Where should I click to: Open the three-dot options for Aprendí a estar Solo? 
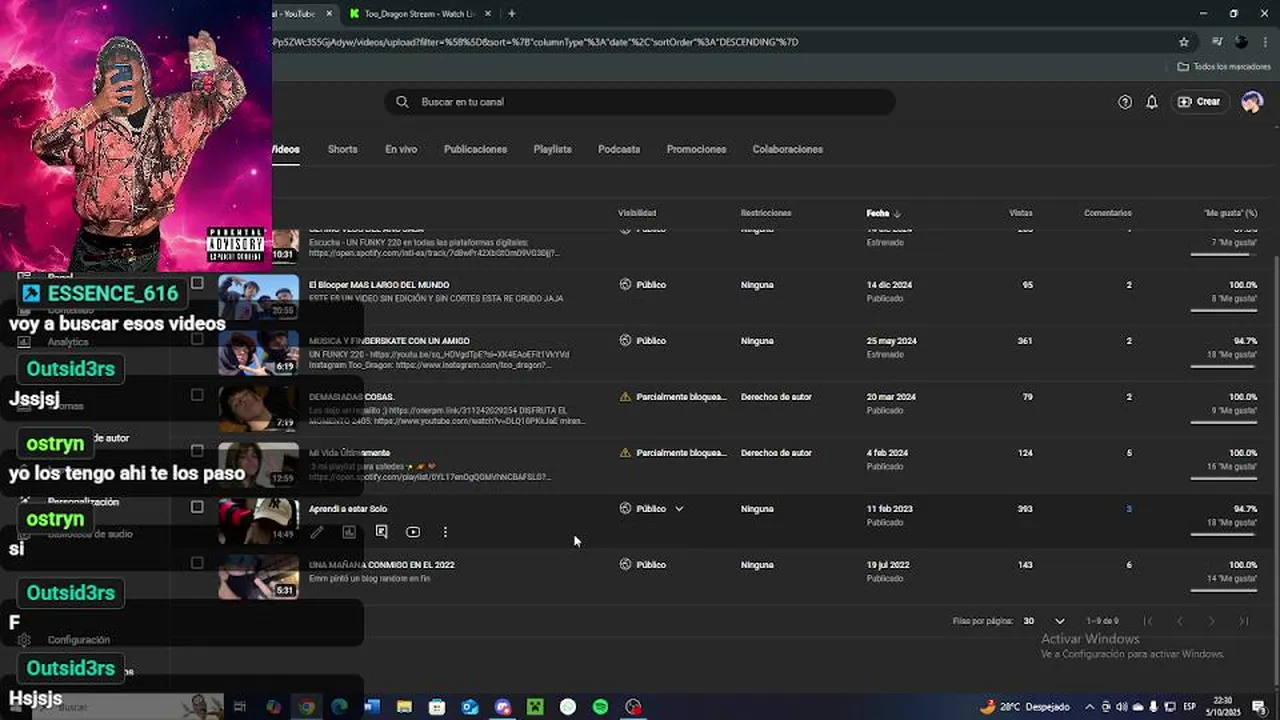[445, 533]
